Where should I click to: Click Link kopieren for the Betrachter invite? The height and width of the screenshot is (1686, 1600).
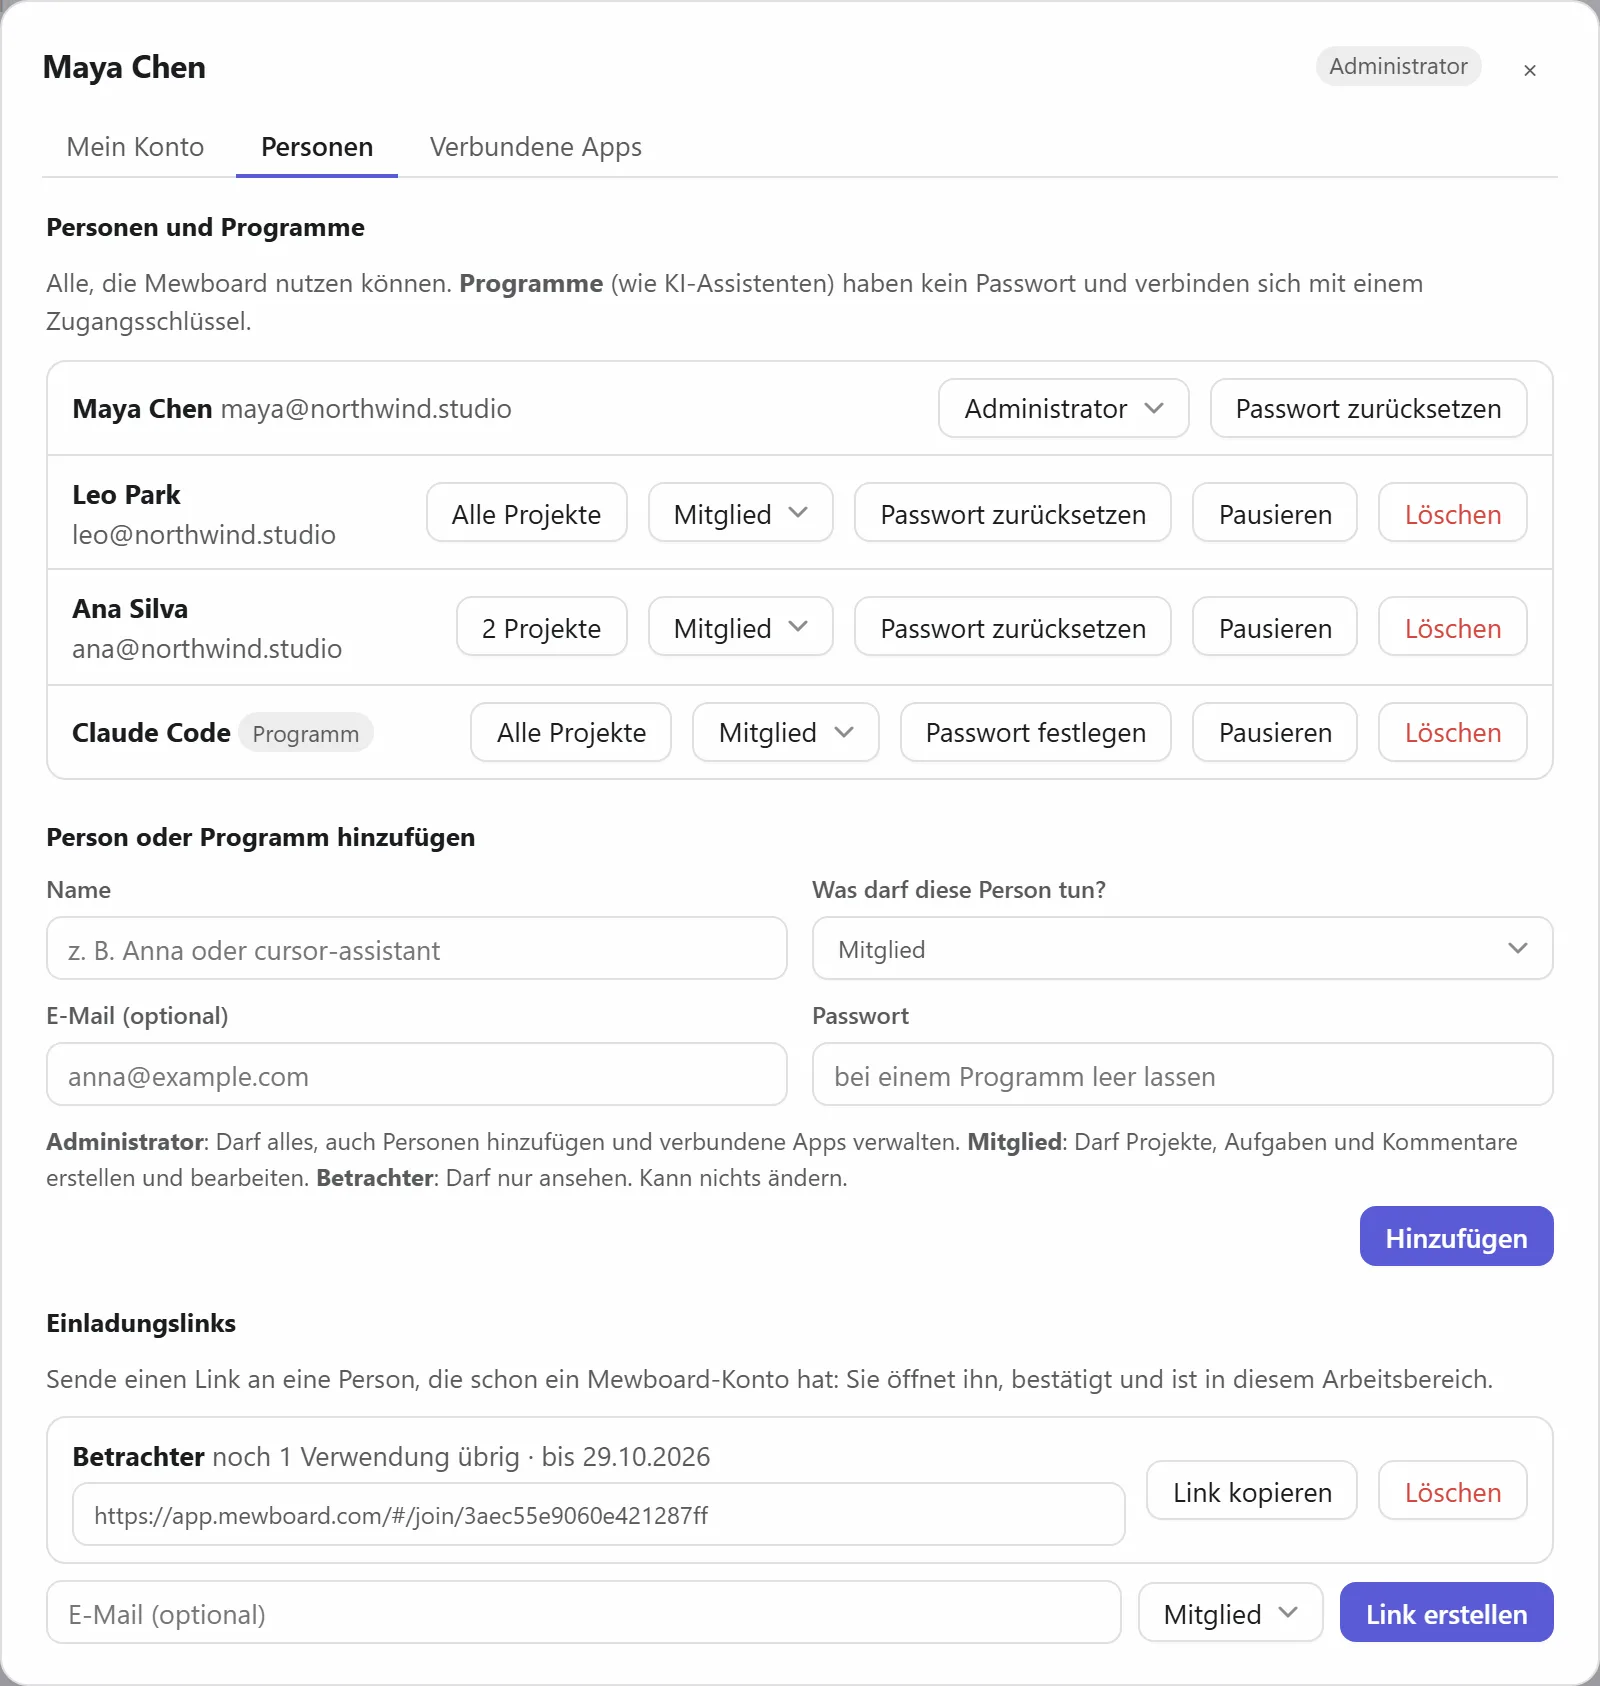(x=1251, y=1491)
